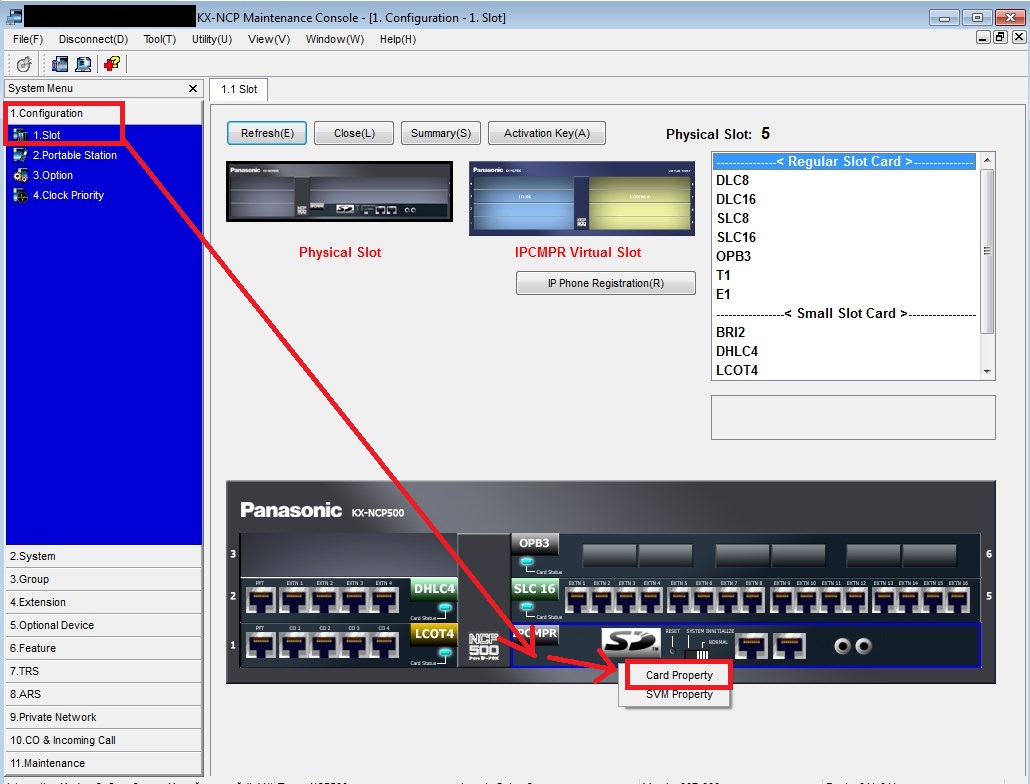Click the Activation Key(A) button

(547, 133)
